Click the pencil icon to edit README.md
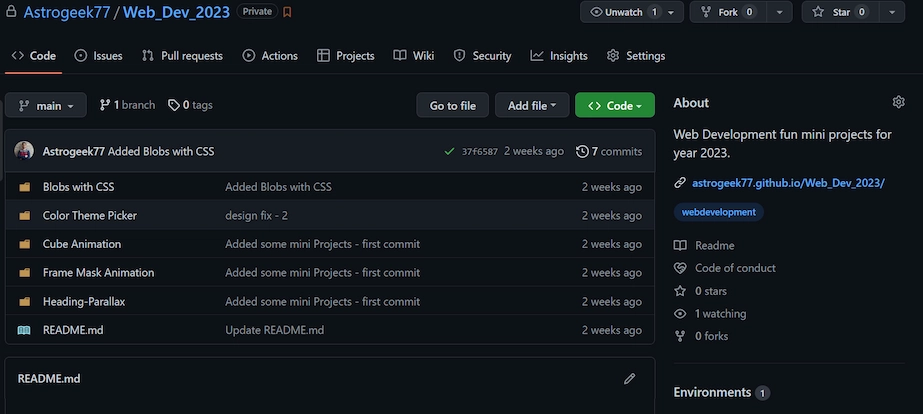 coord(629,378)
